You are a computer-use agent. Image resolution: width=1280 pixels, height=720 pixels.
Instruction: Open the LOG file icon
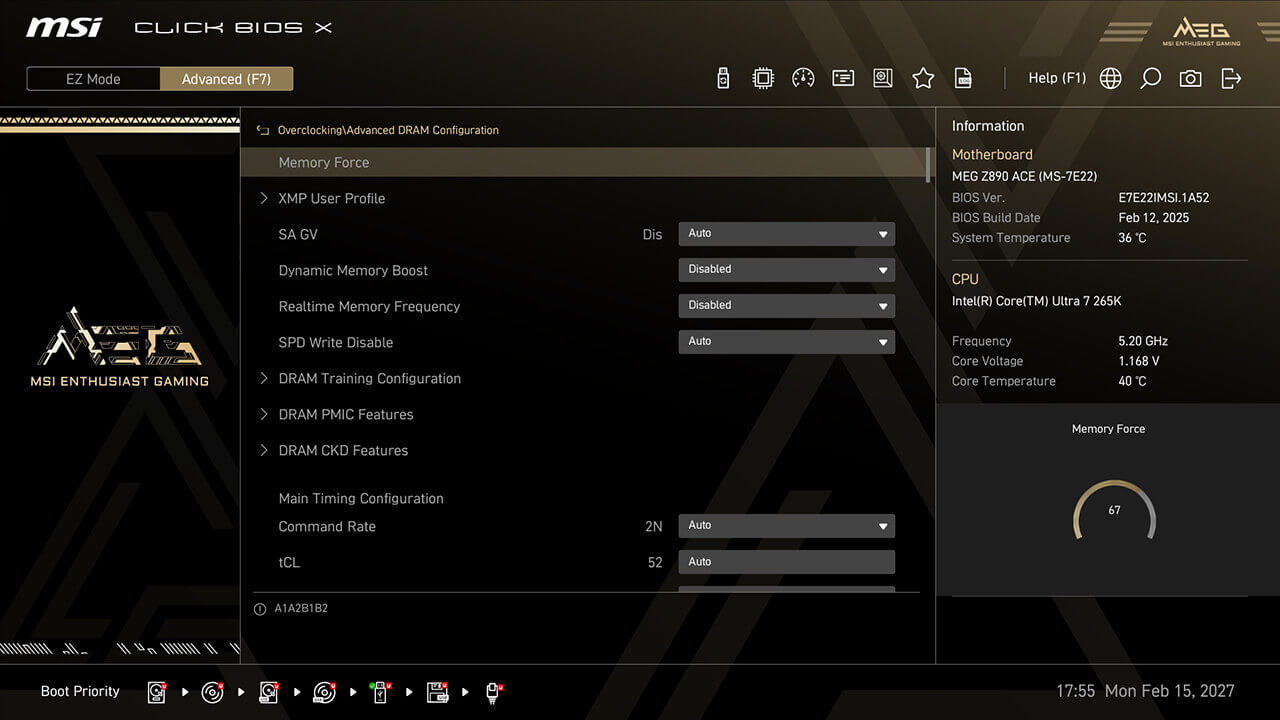click(x=963, y=78)
